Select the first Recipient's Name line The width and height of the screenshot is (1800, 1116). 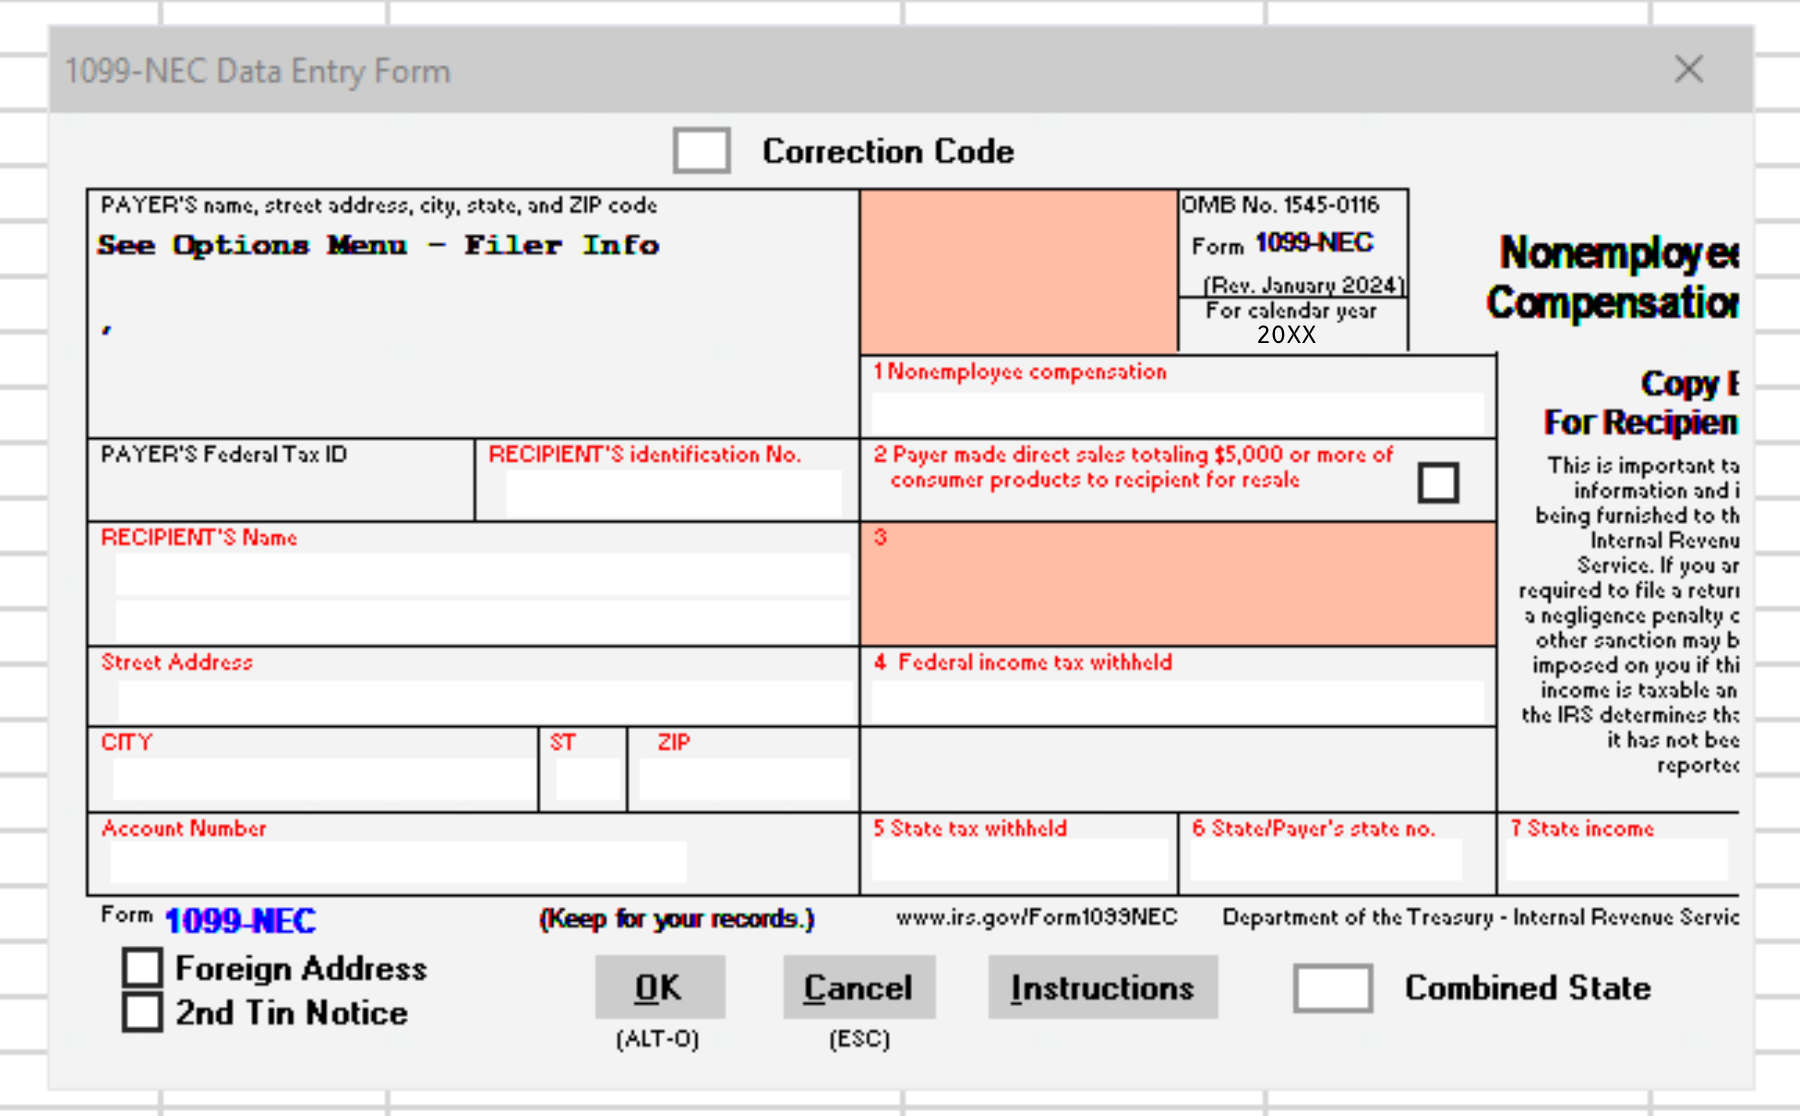pyautogui.click(x=482, y=575)
